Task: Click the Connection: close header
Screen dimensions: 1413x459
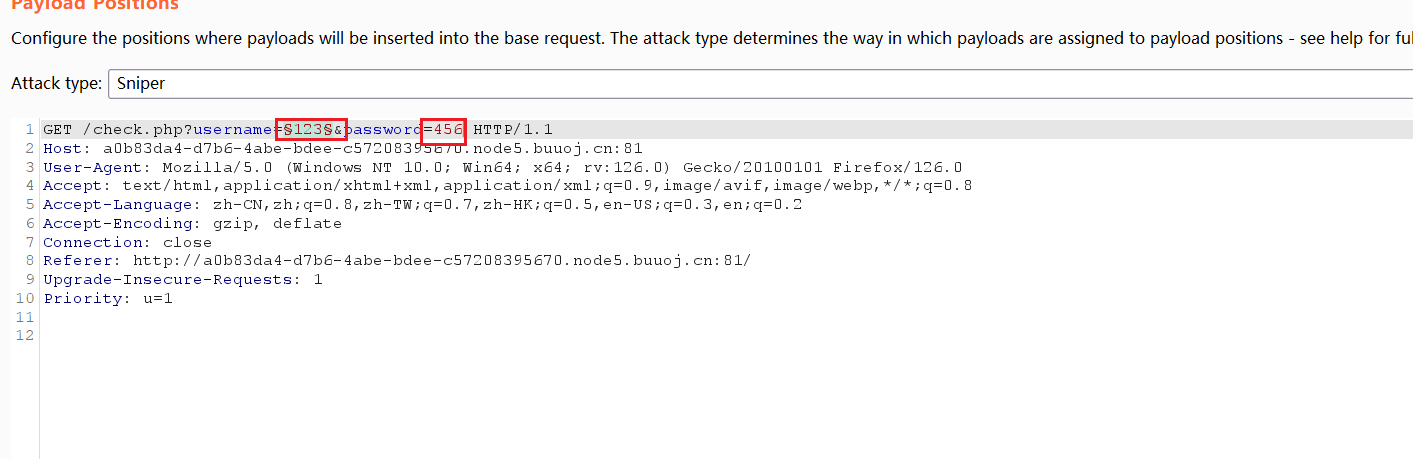Action: tap(127, 243)
